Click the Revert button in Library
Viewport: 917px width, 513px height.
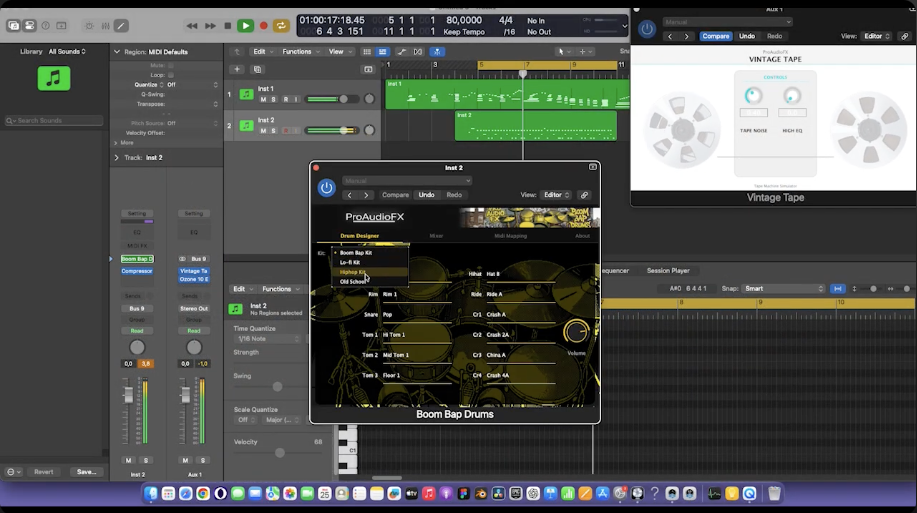[x=43, y=472]
